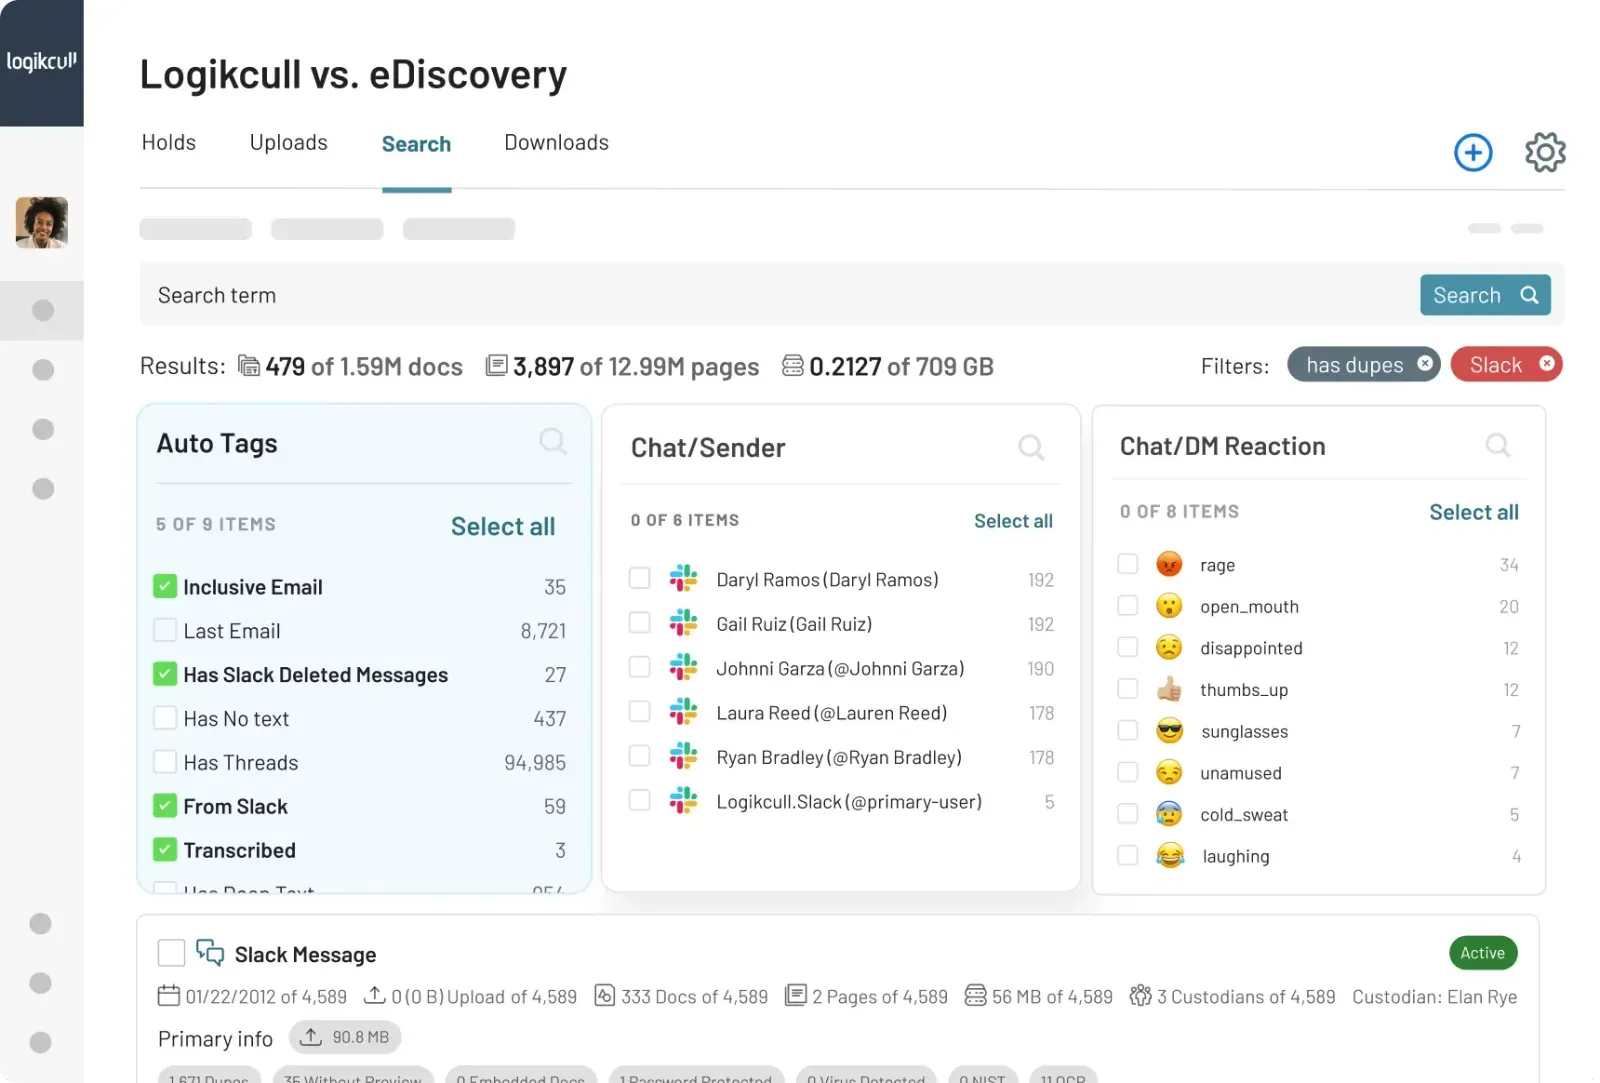The width and height of the screenshot is (1600, 1083).
Task: Select the Slack Message result checkbox
Action: (172, 953)
